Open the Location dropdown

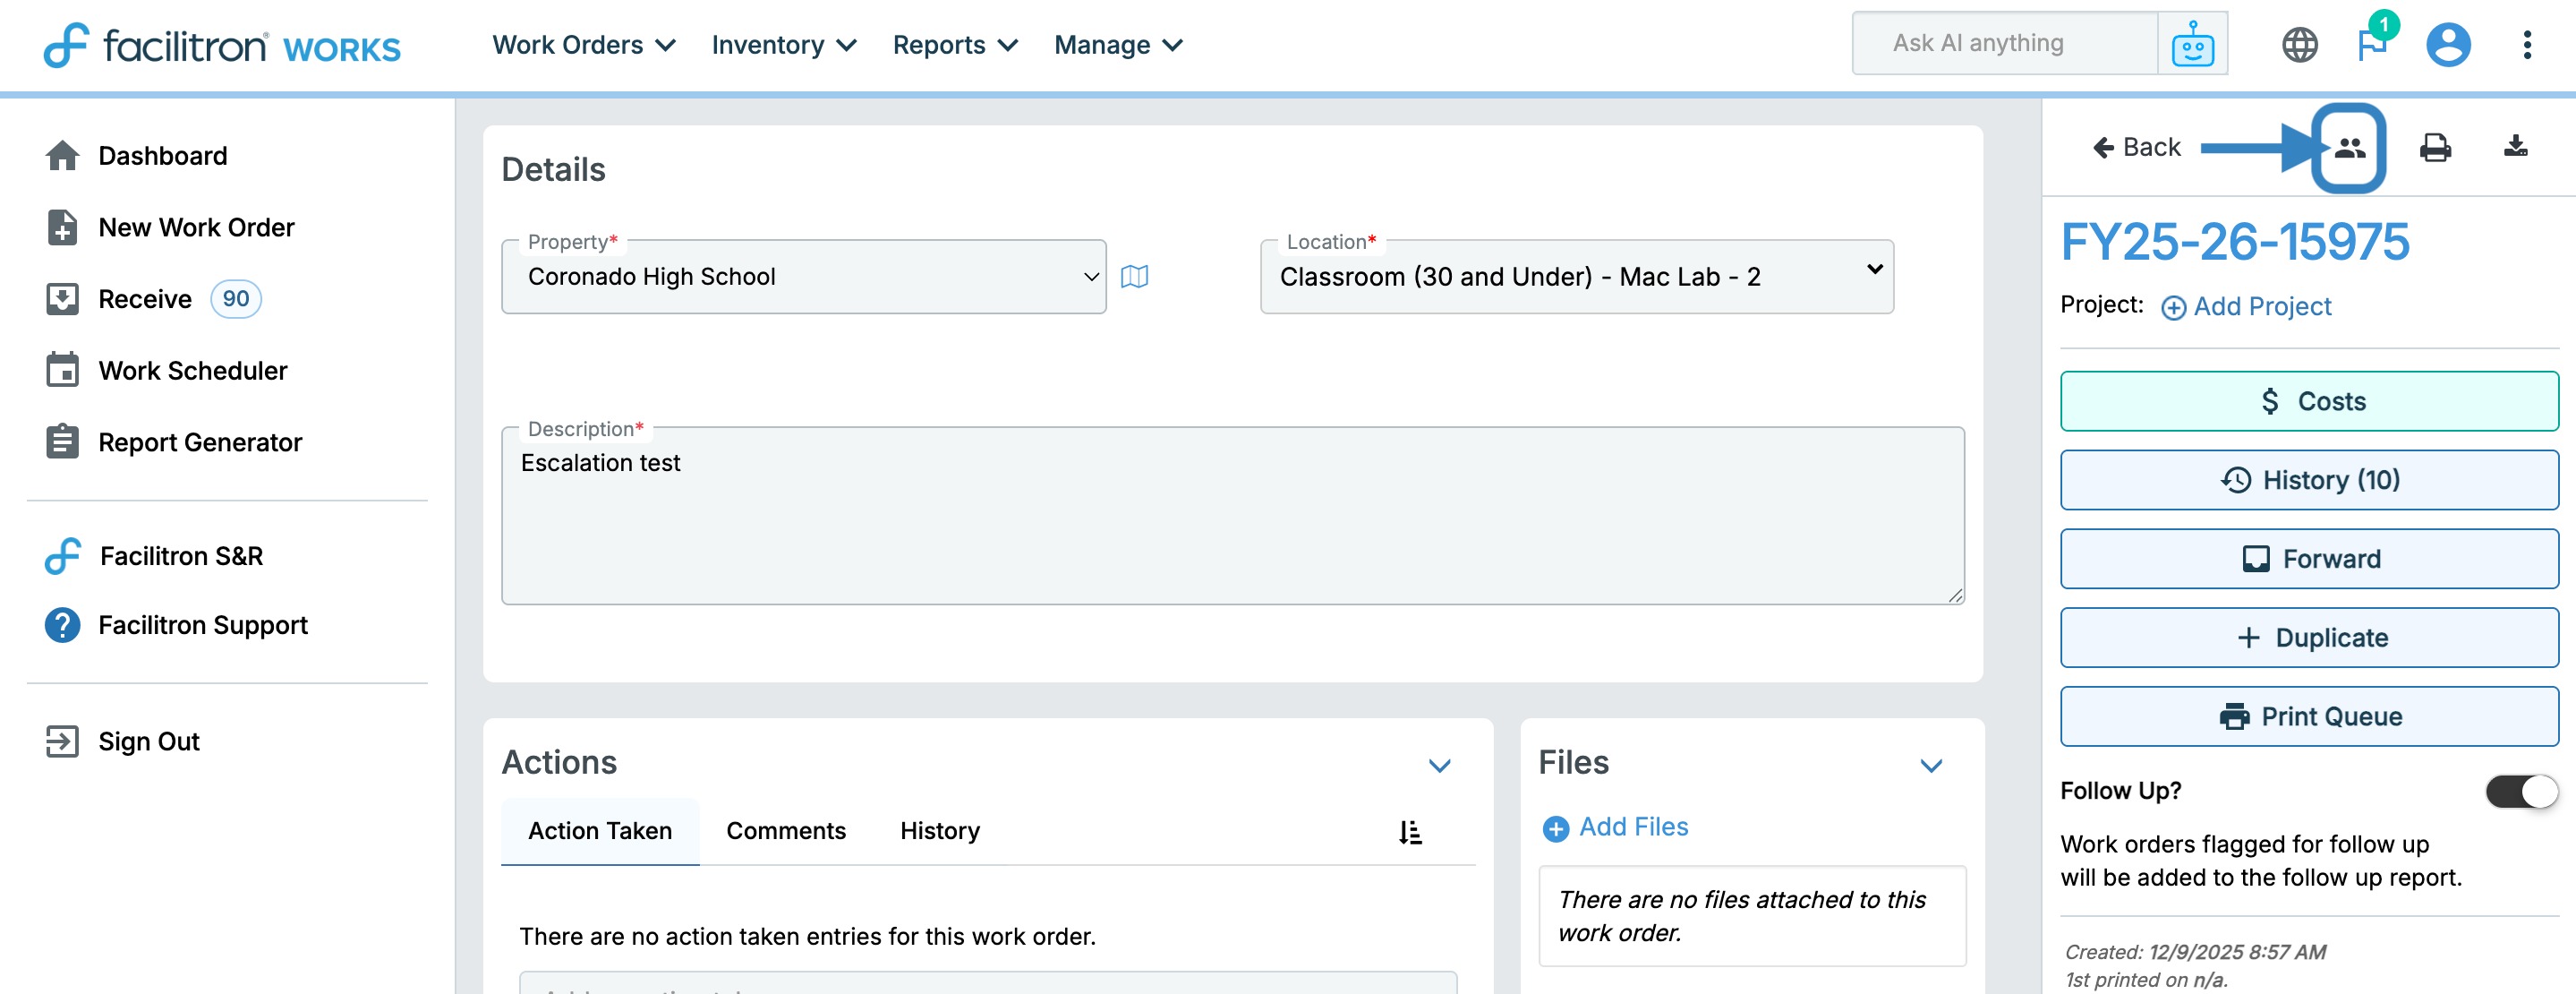(x=1576, y=277)
